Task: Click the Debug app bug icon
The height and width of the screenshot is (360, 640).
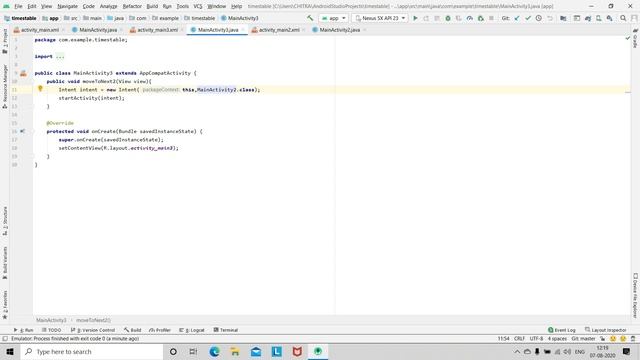Action: point(448,18)
